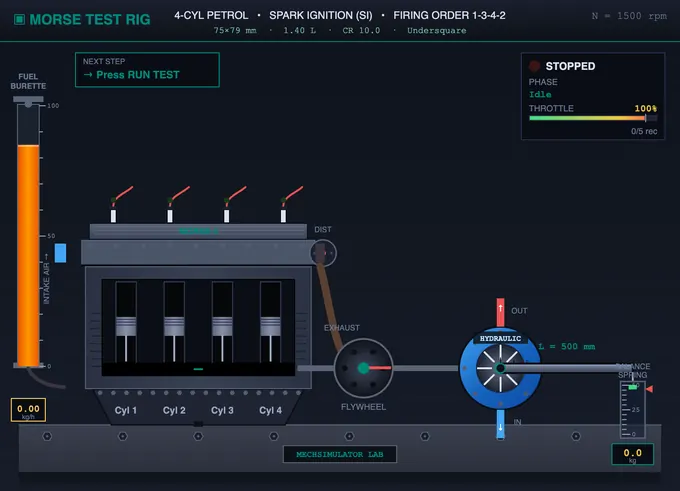Click the L = 500 mm text
This screenshot has width=680, height=491.
pos(567,347)
